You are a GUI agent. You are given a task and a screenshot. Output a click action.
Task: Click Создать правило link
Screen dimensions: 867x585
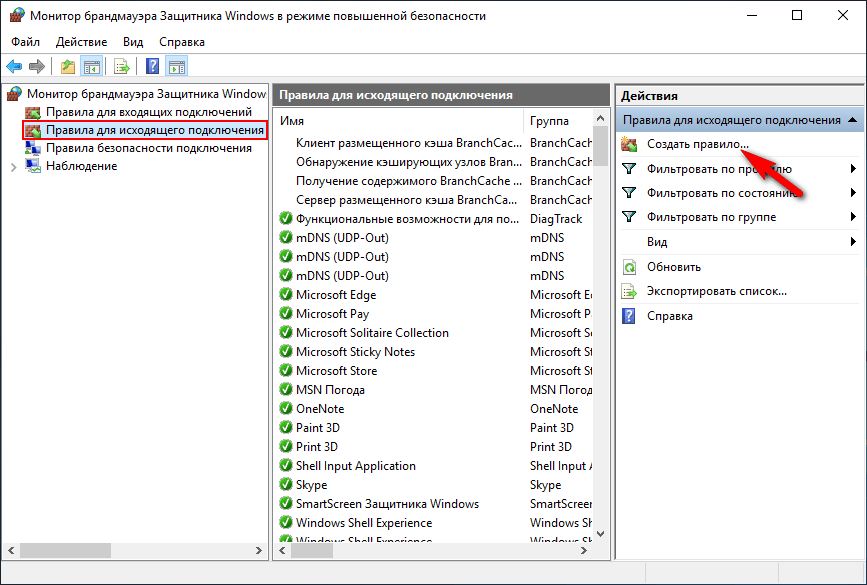coord(698,144)
